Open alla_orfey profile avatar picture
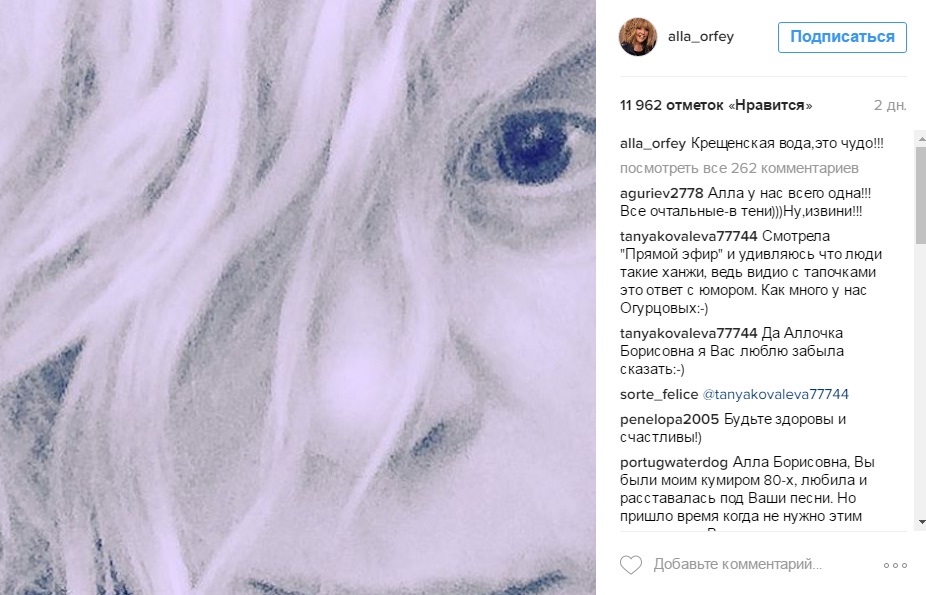Viewport: 926px width, 595px height. point(638,37)
